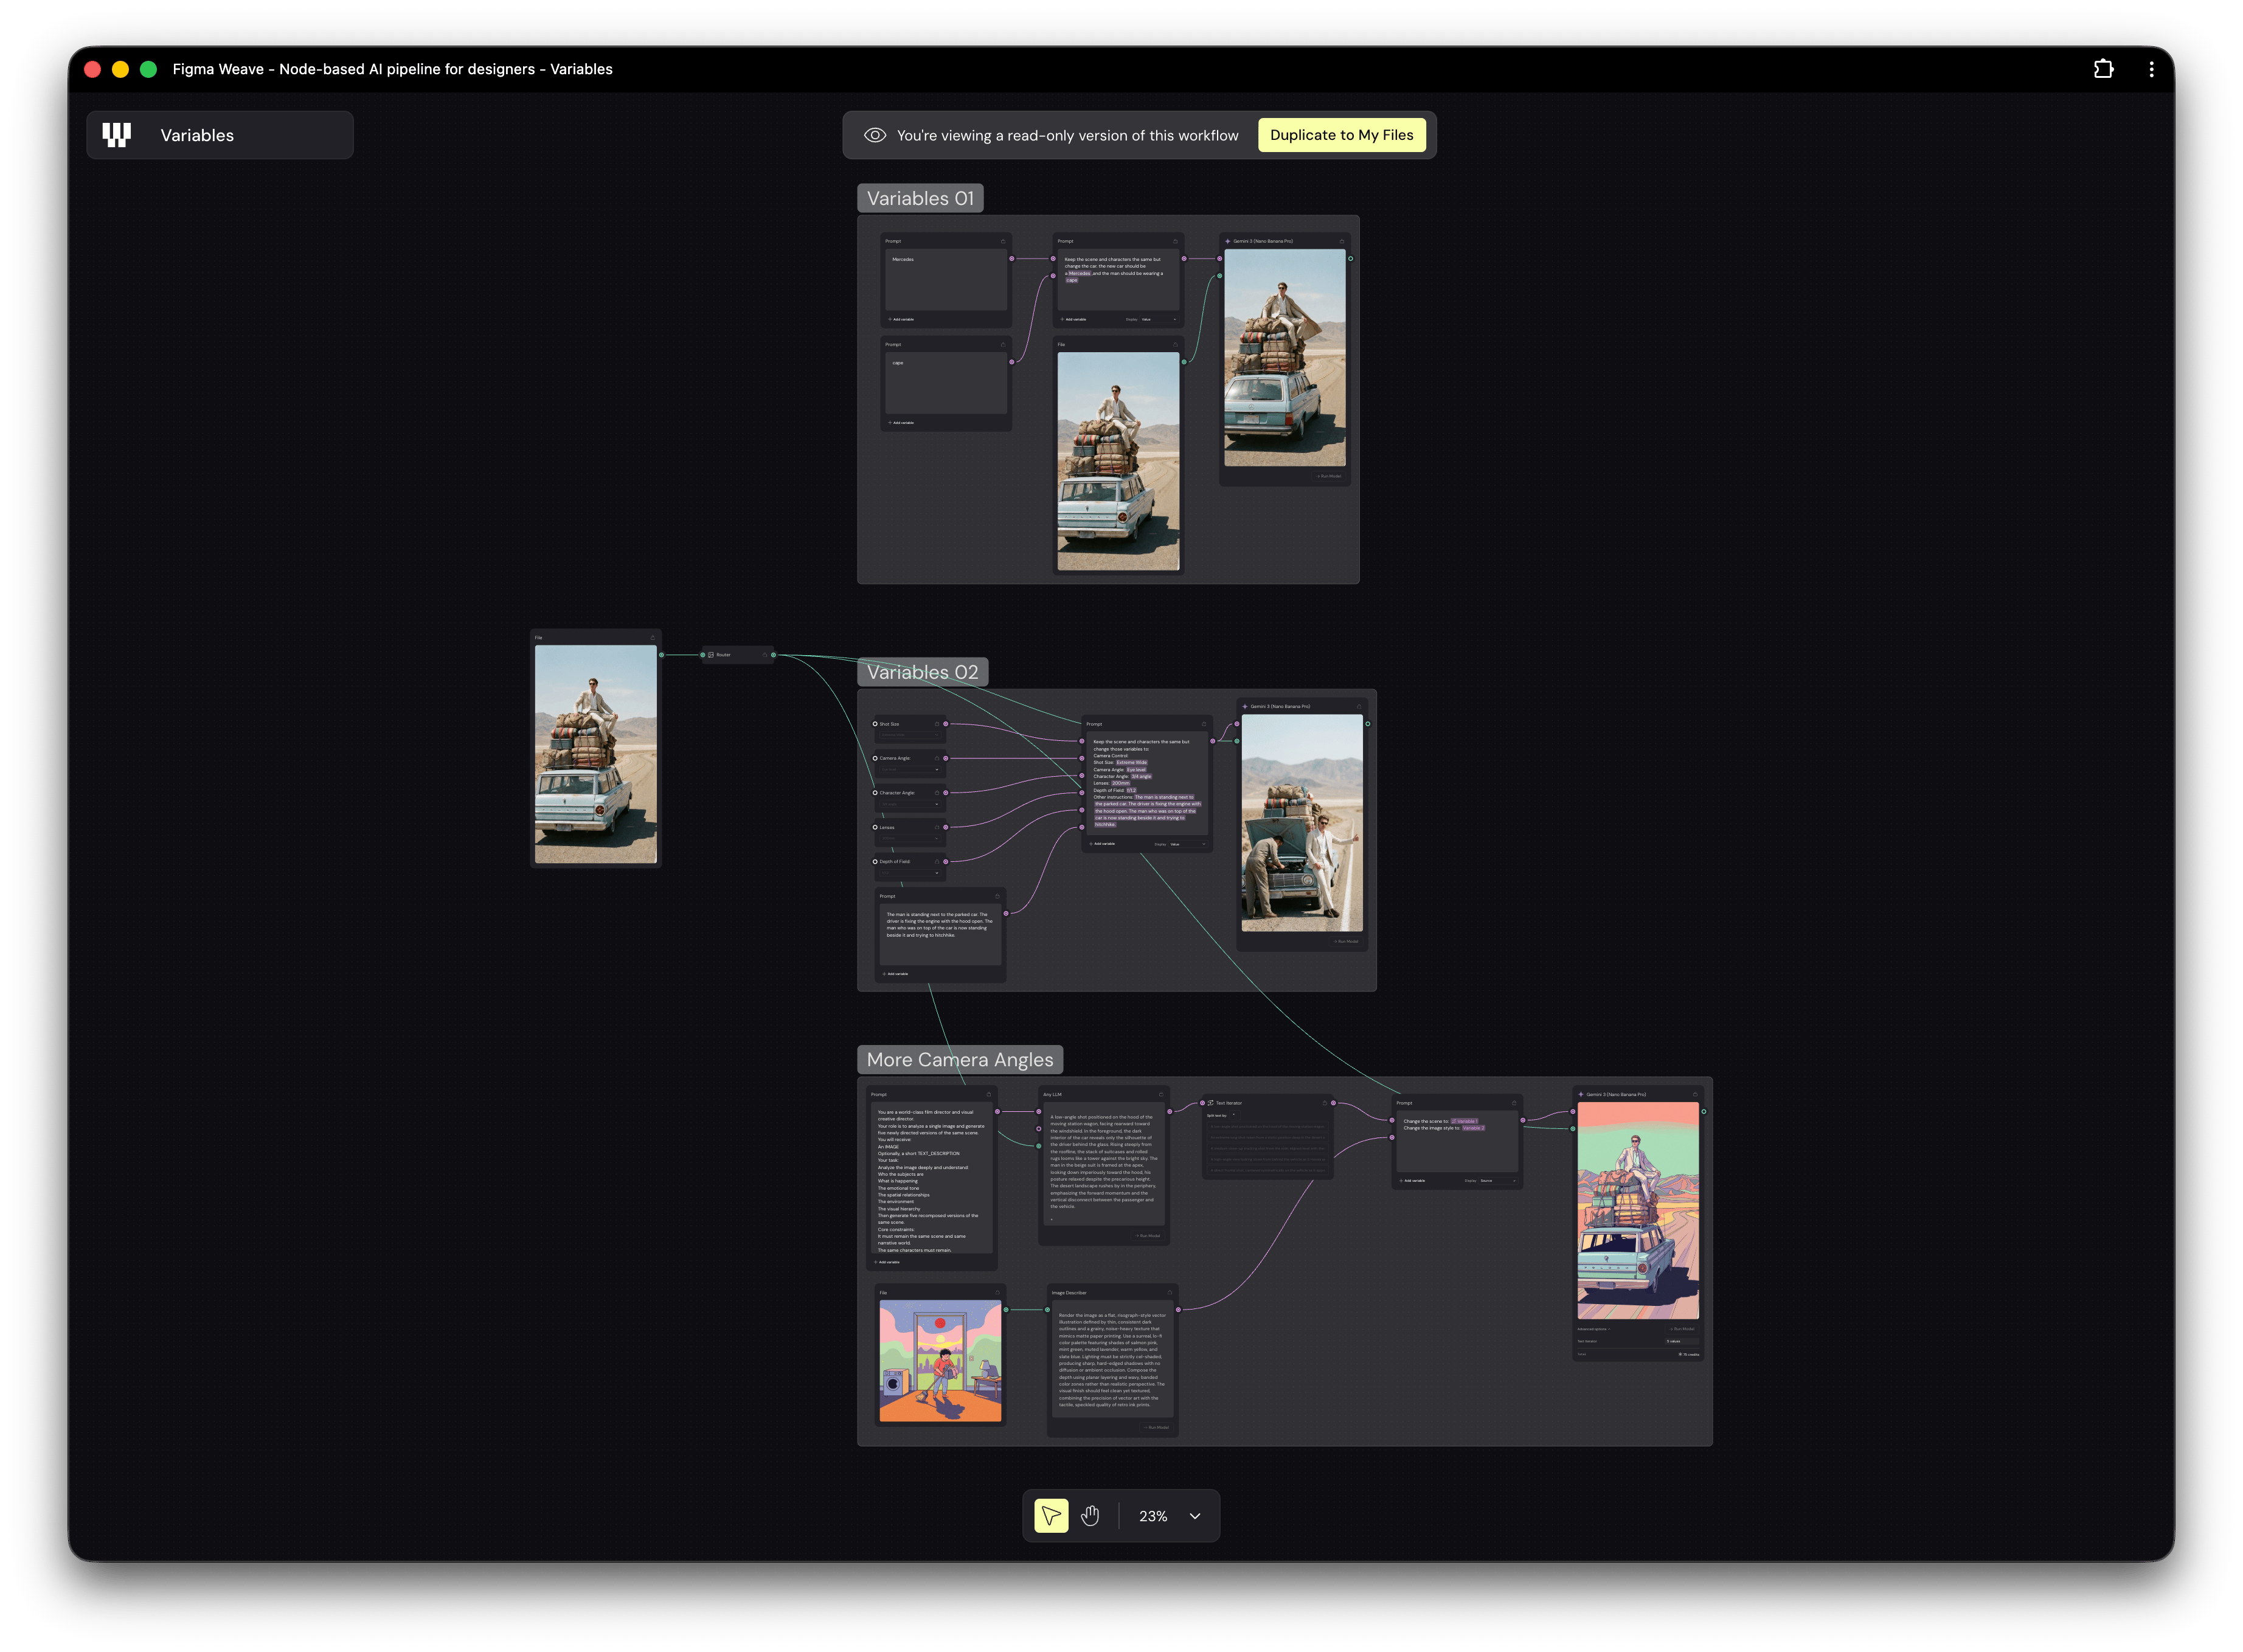
Task: Select the Camera Angle radio button
Action: pos(875,759)
